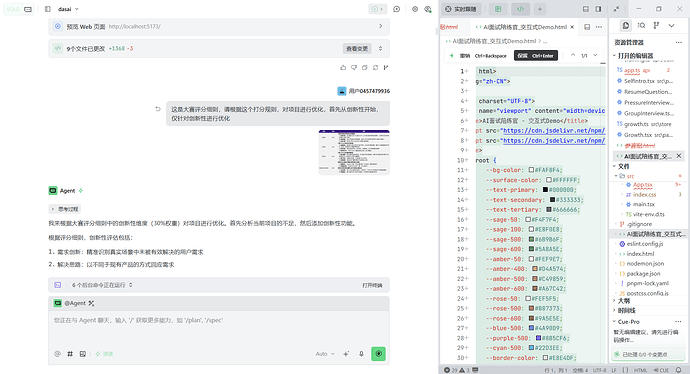The height and width of the screenshot is (374, 690).
Task: Open the chat history clock icon
Action: click(x=396, y=9)
